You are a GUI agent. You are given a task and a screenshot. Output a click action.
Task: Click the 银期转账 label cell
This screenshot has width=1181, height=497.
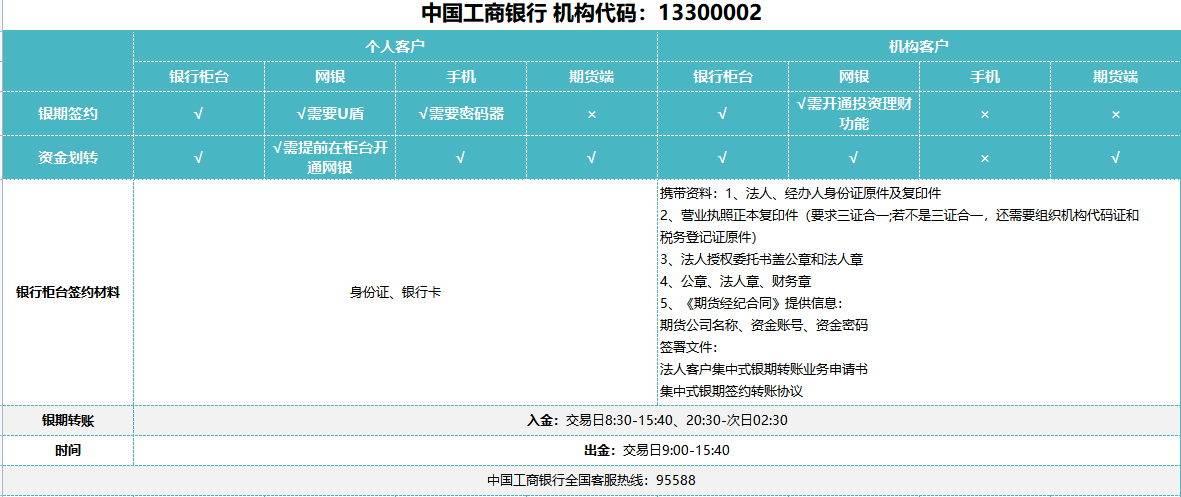coord(68,420)
